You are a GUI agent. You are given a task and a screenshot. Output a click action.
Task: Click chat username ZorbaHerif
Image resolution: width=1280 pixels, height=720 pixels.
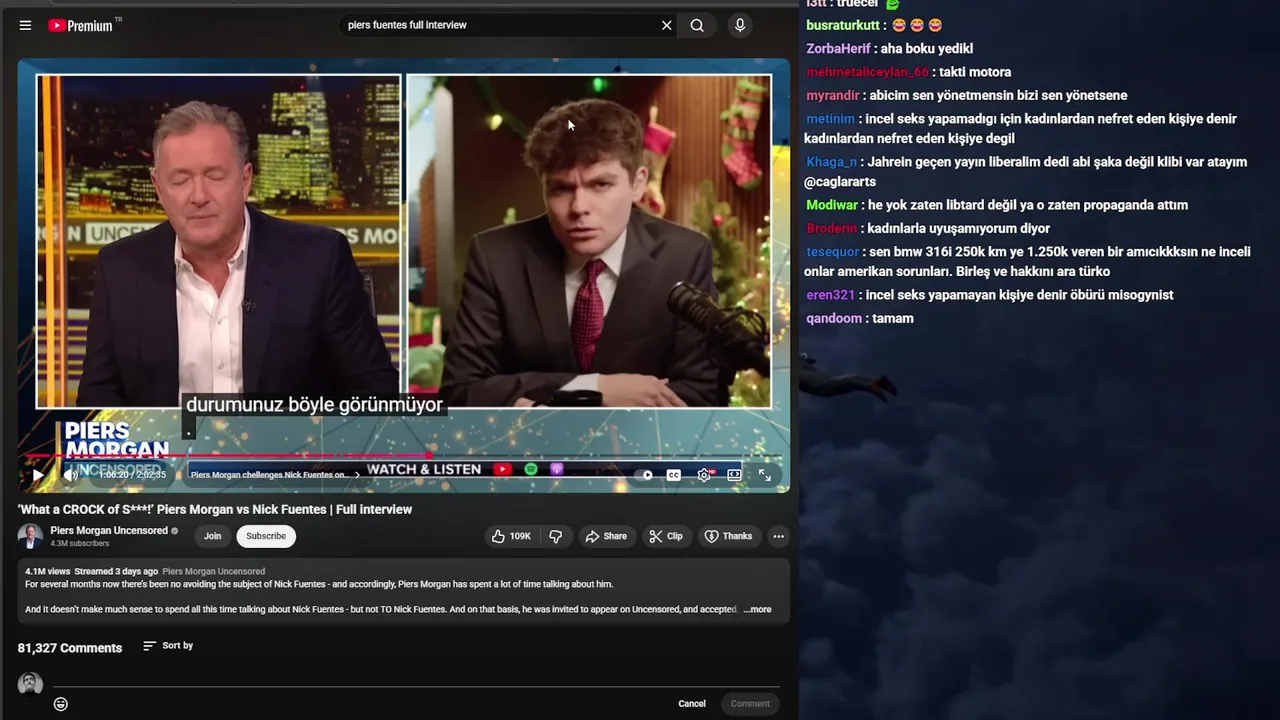coord(838,48)
